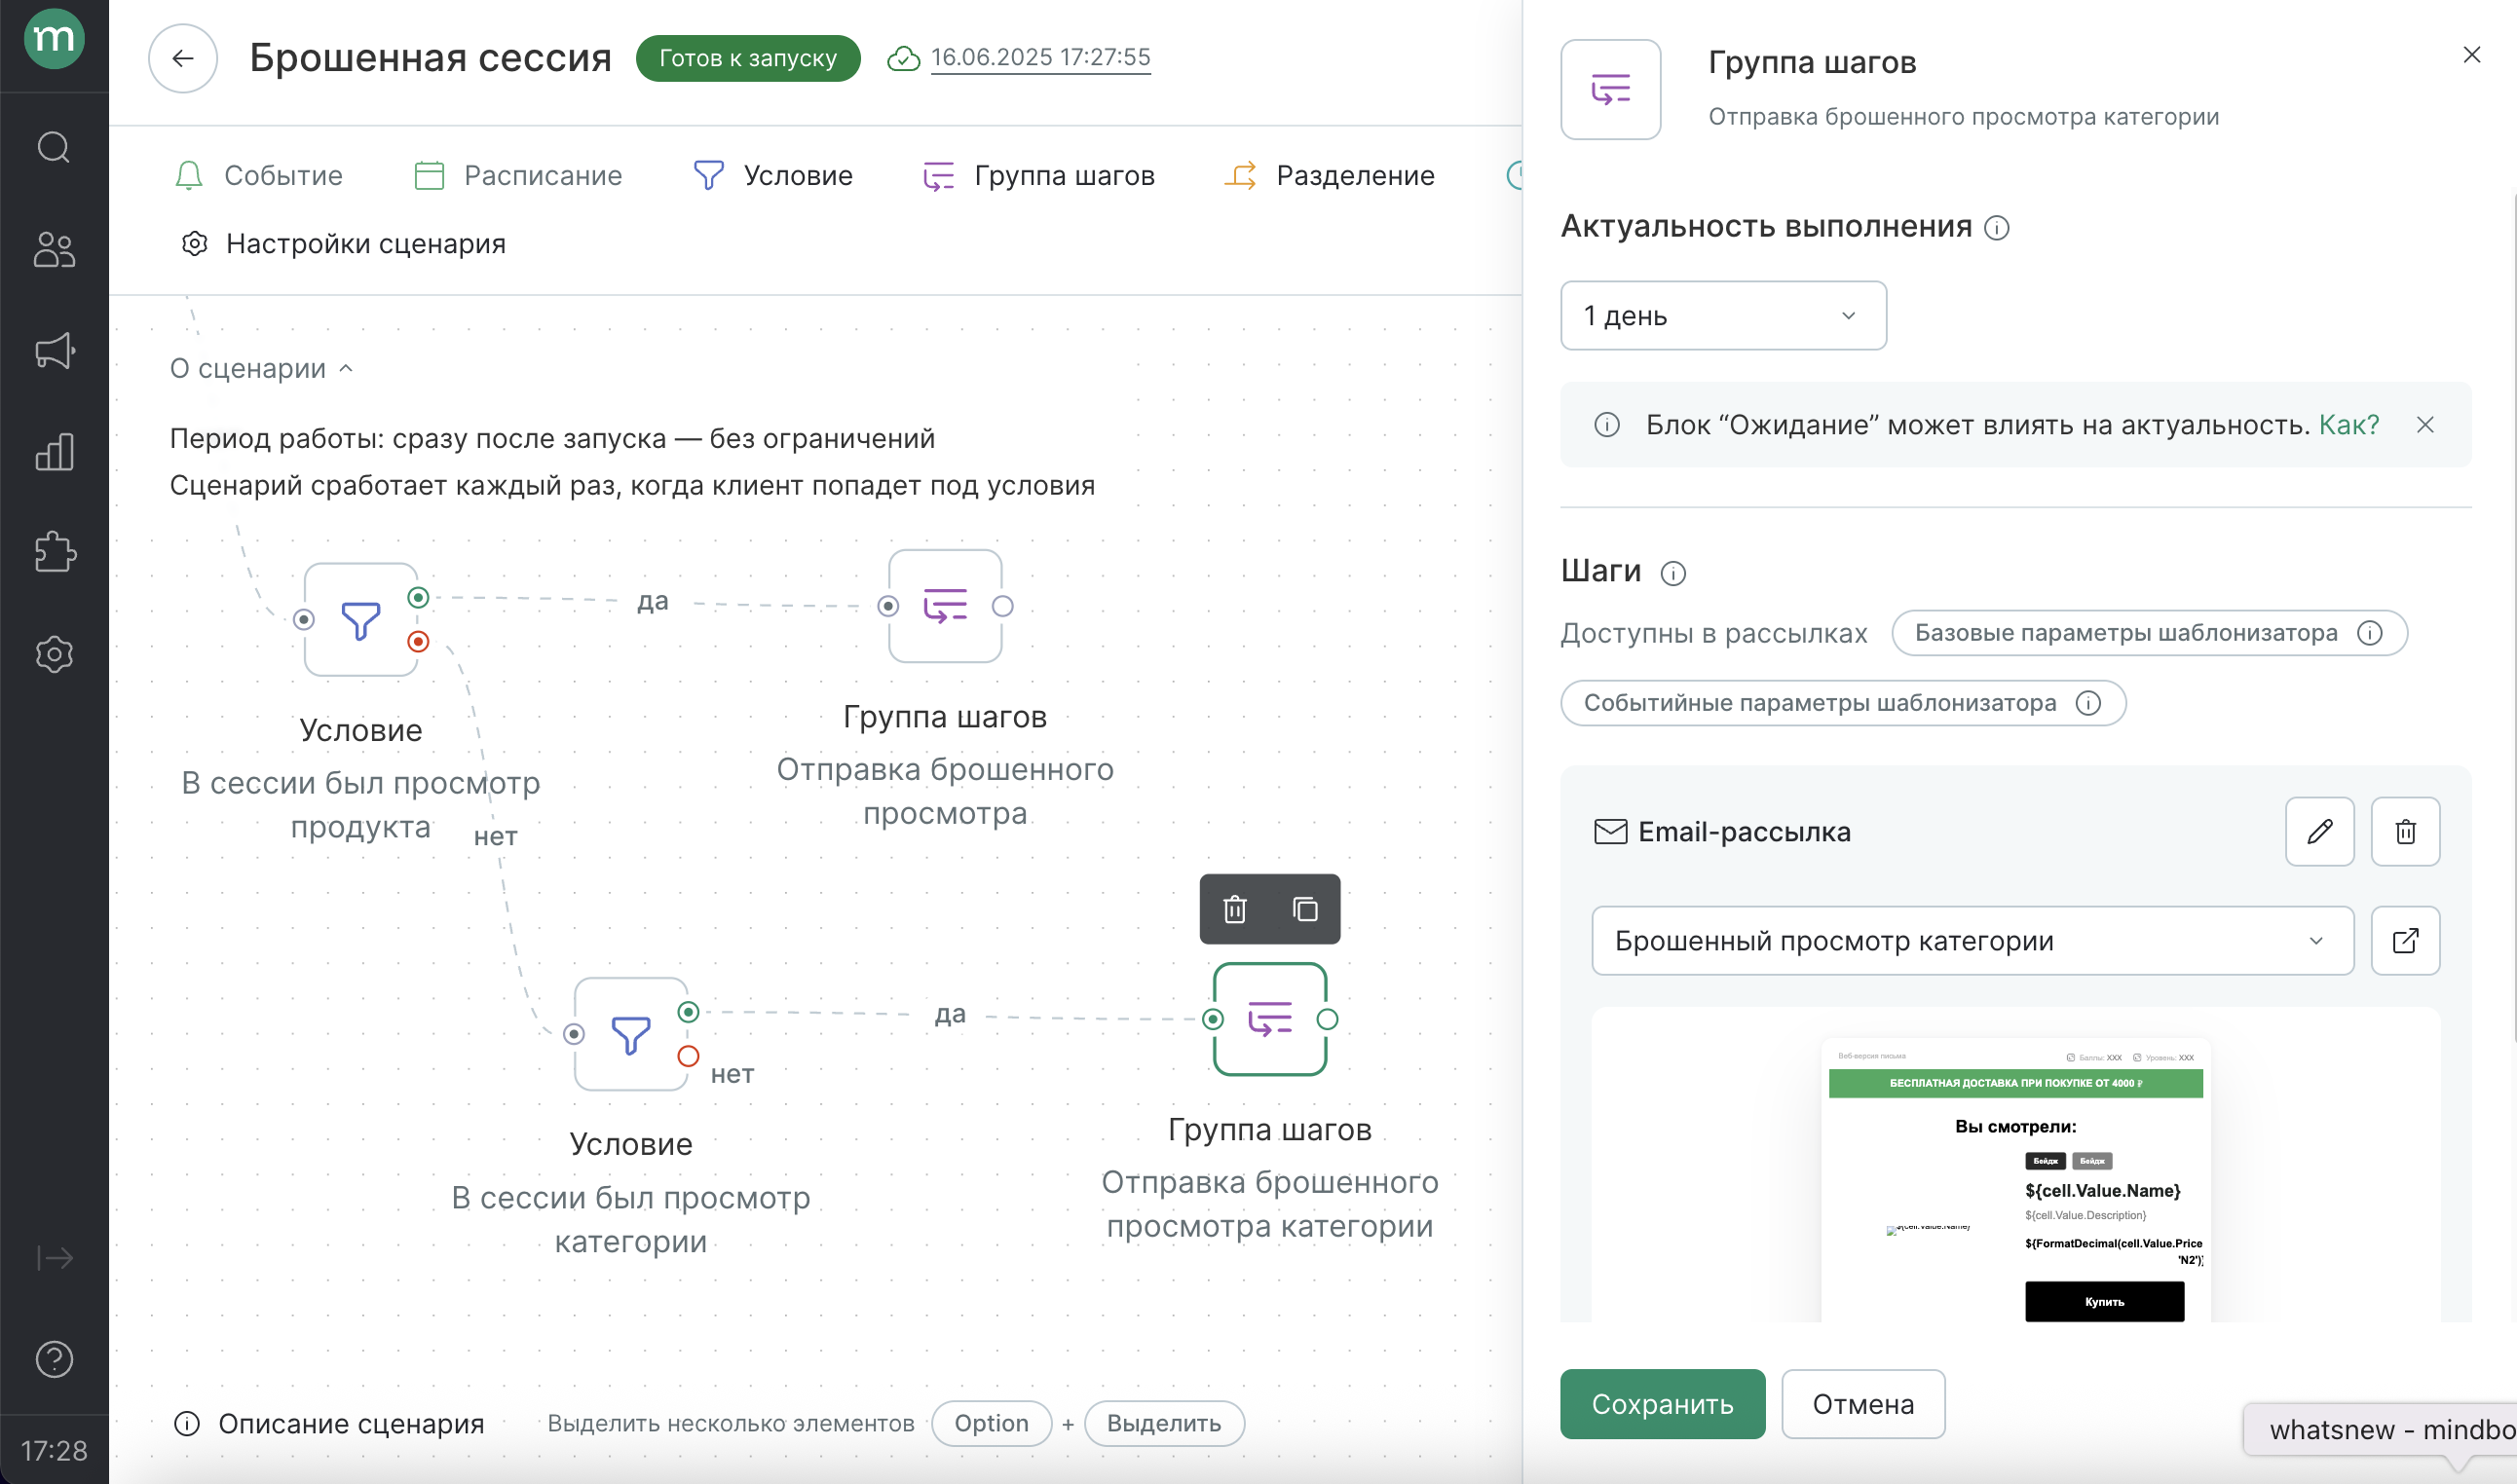Click the red 'нет' output of category condition
Image resolution: width=2517 pixels, height=1484 pixels.
click(x=688, y=1056)
